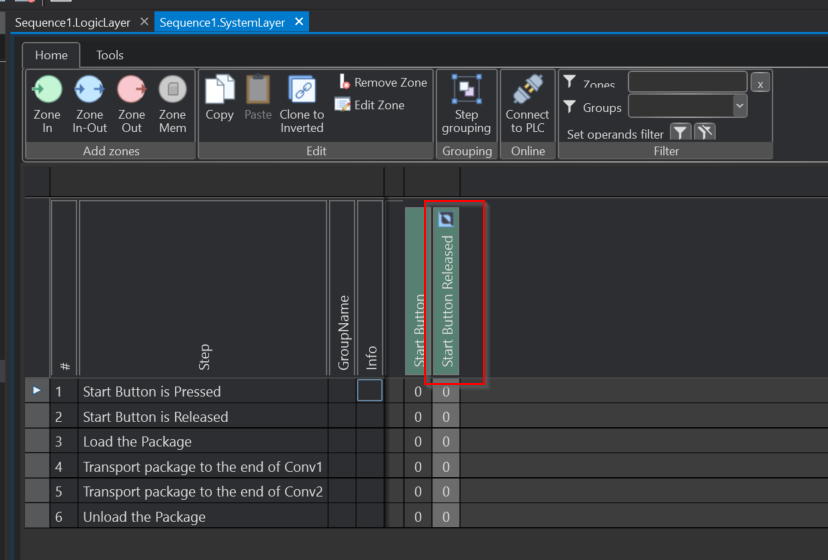Open Edit Zone
The image size is (828, 560).
click(370, 105)
